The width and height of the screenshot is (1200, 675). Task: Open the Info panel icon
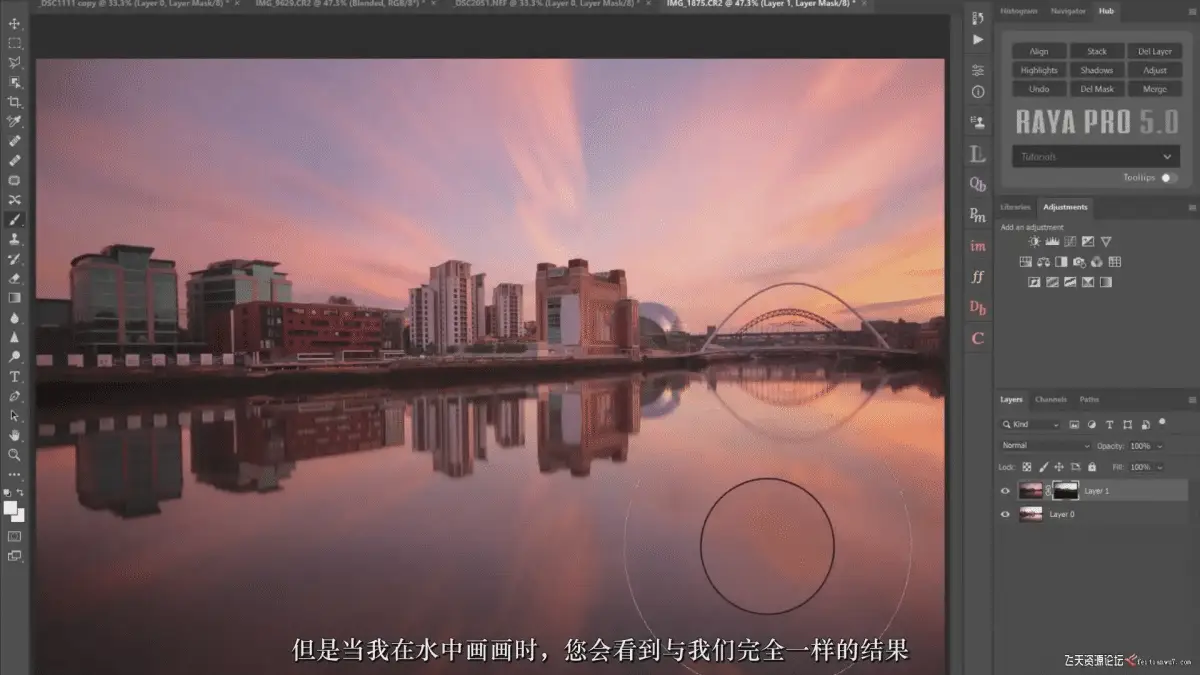click(x=978, y=91)
